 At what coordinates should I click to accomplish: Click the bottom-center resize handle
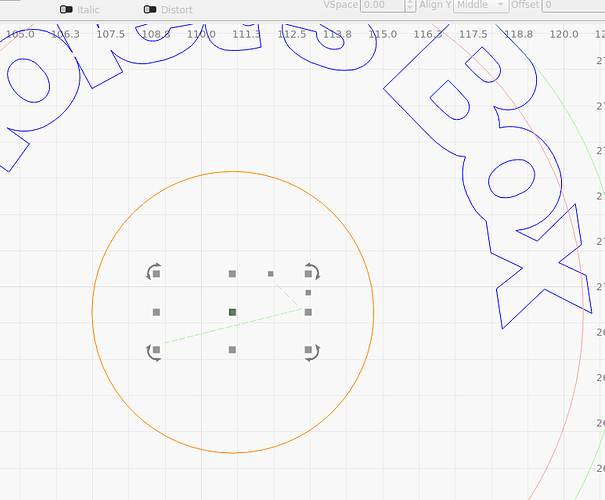pos(232,350)
